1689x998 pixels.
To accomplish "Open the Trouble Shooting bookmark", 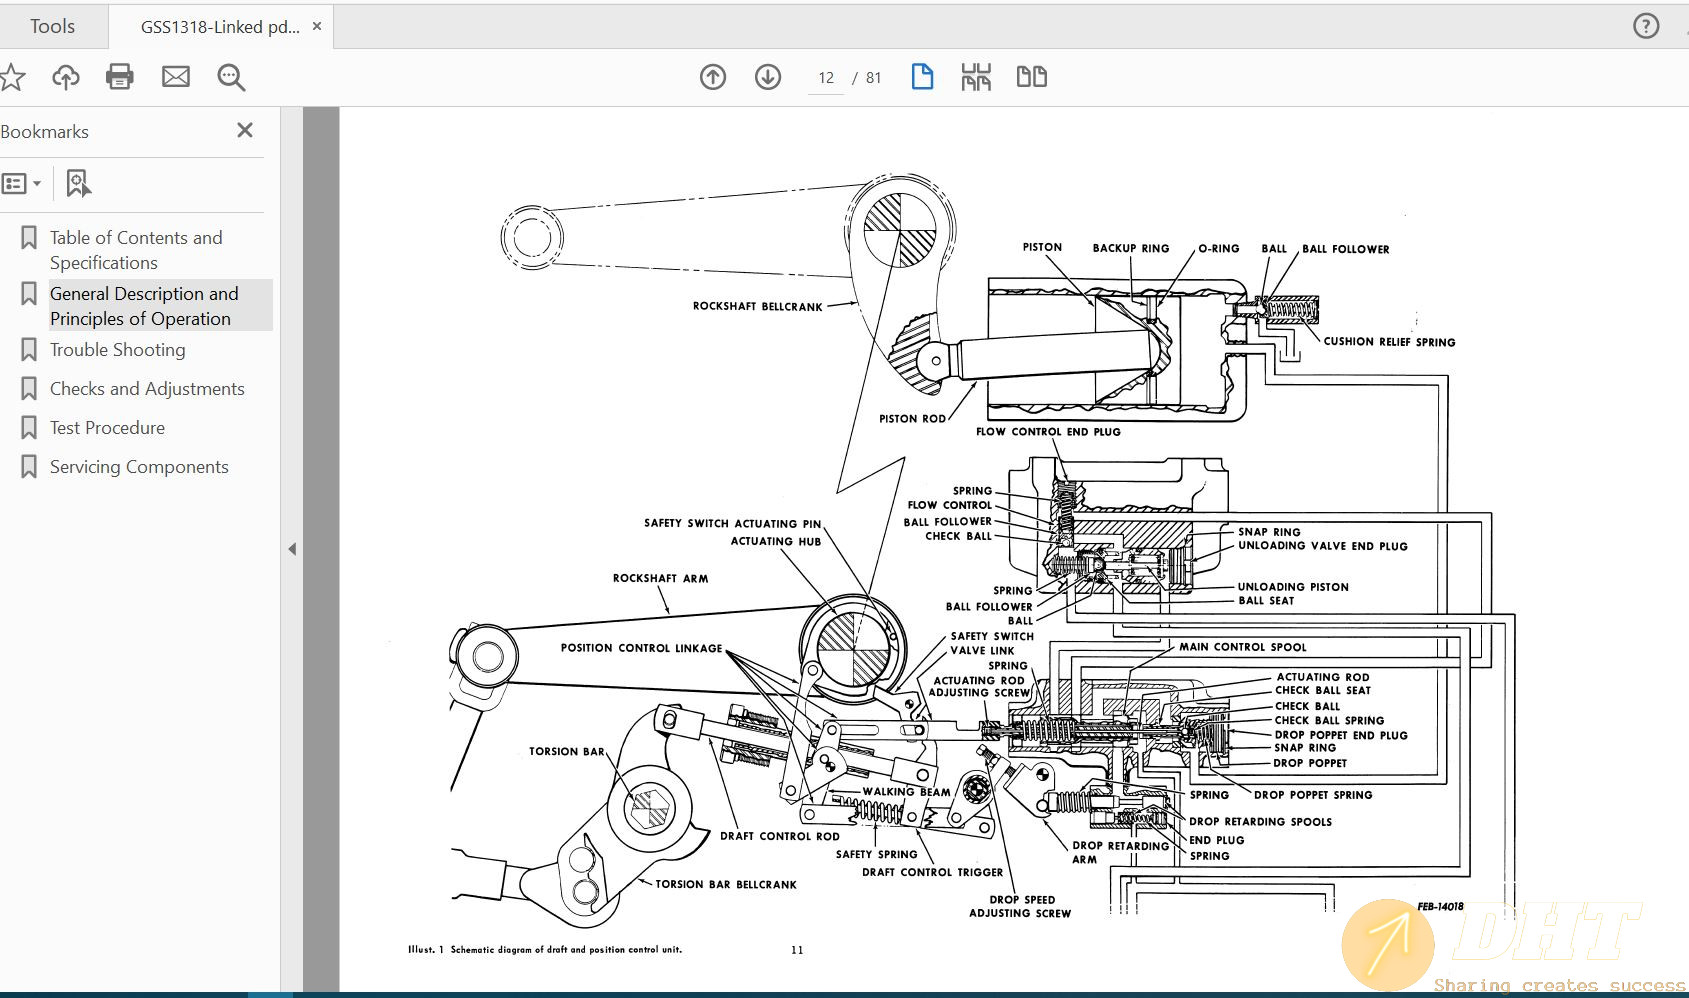I will click(x=118, y=350).
